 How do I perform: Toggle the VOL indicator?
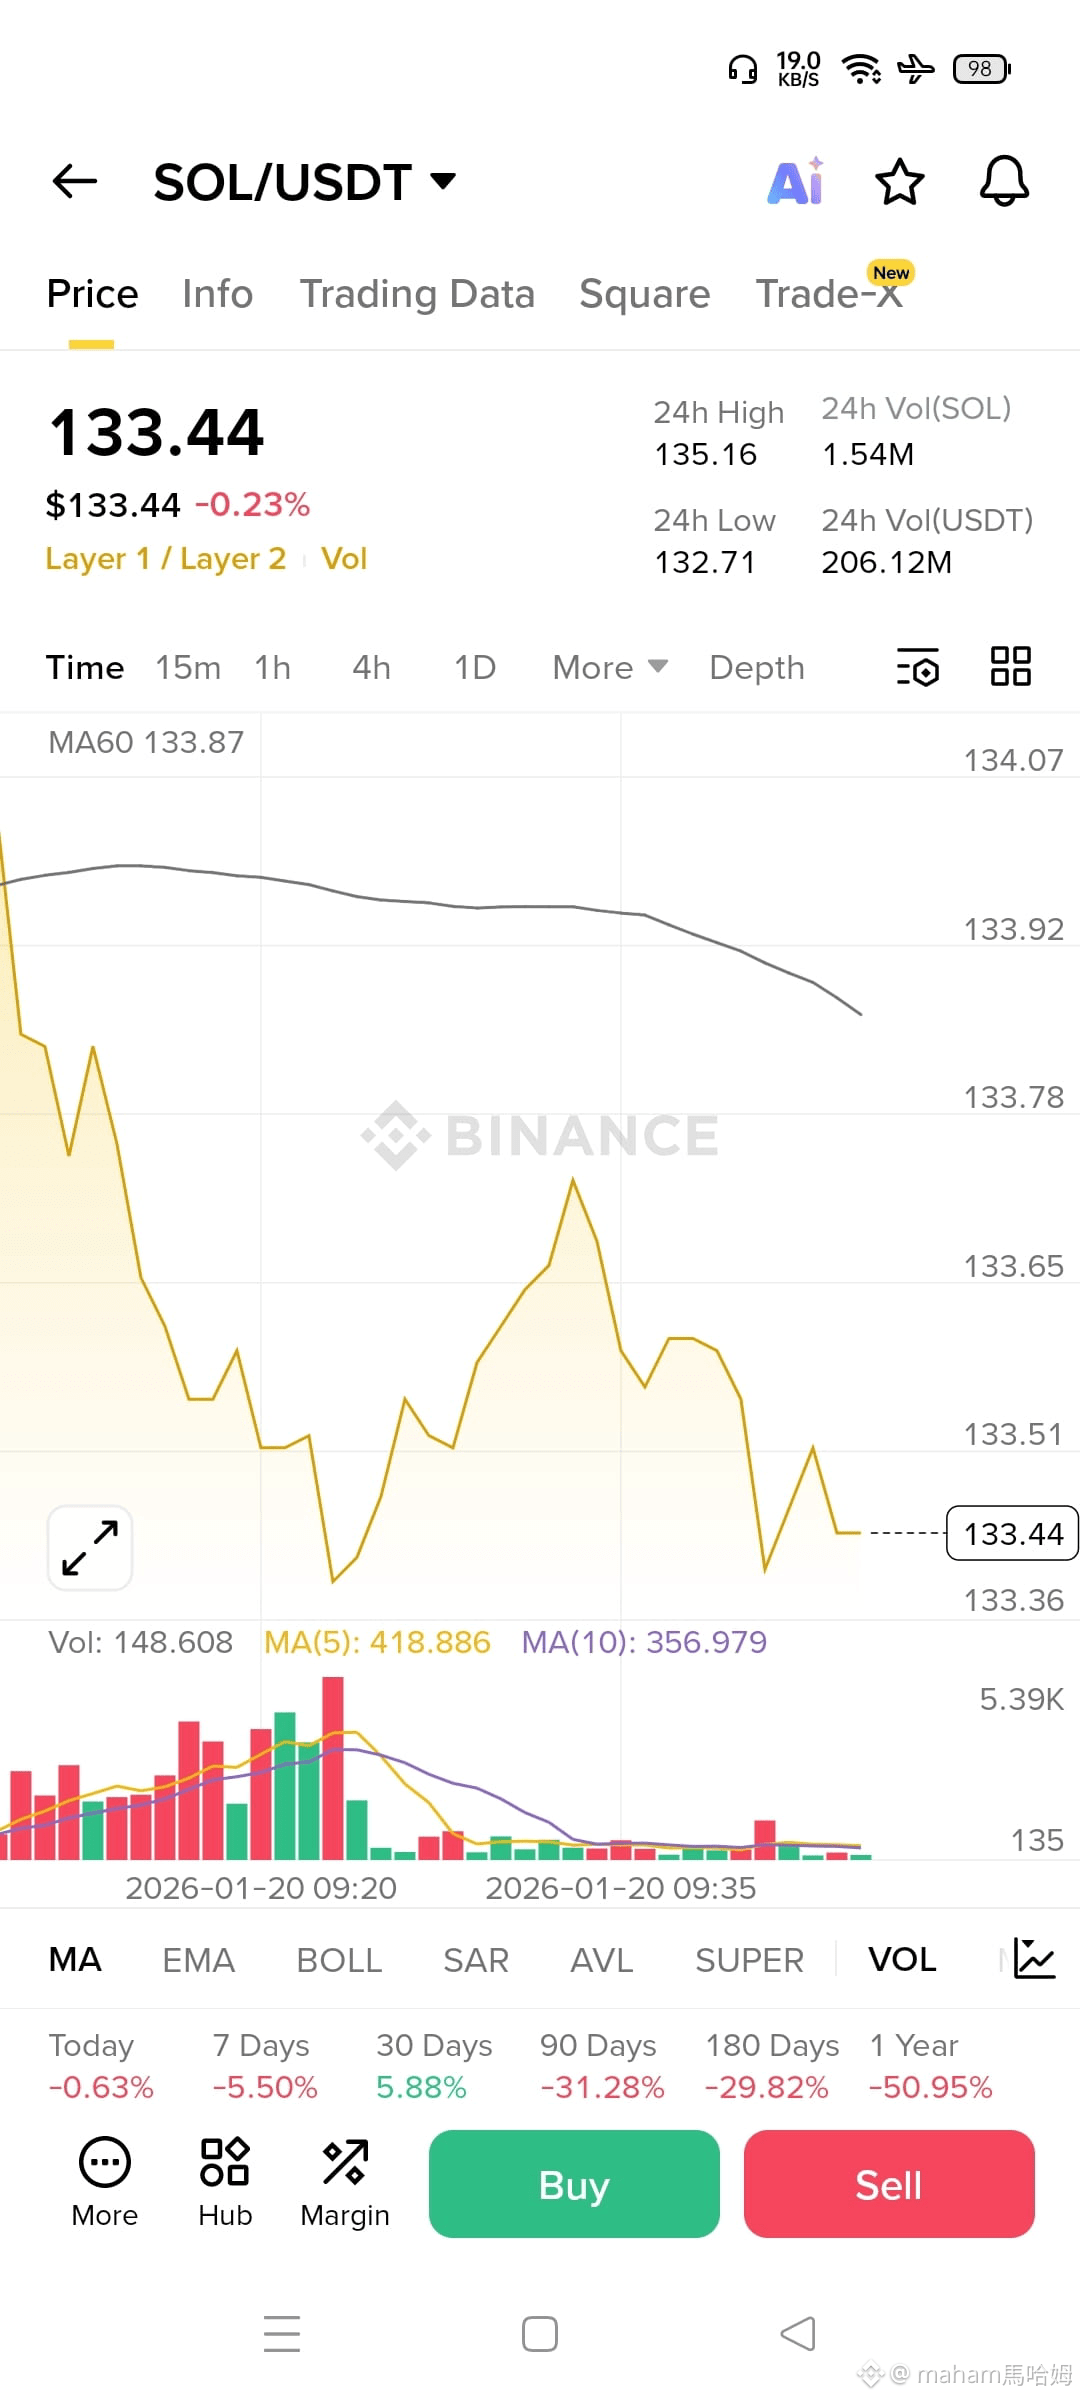tap(902, 1959)
